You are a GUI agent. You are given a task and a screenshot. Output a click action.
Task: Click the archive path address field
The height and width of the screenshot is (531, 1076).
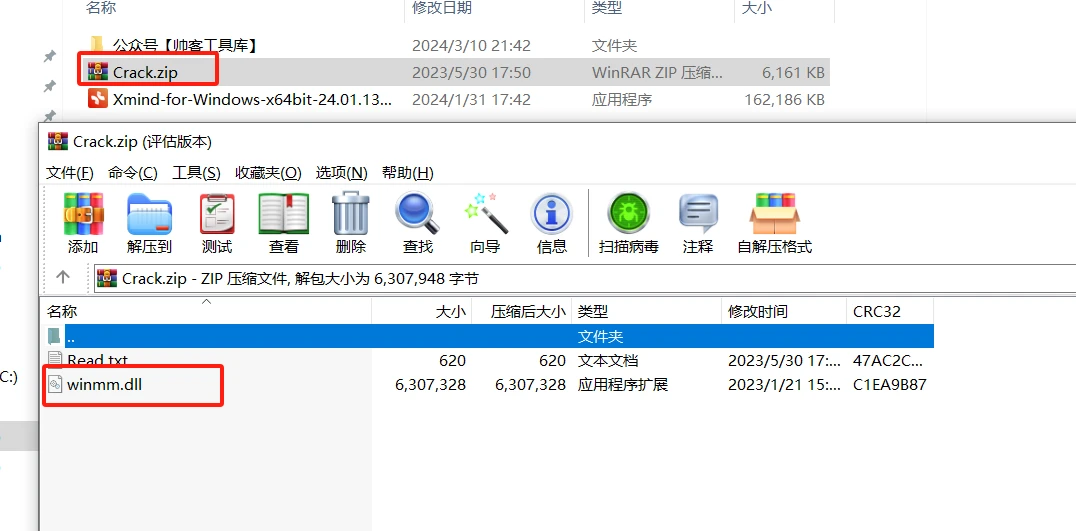tap(585, 278)
